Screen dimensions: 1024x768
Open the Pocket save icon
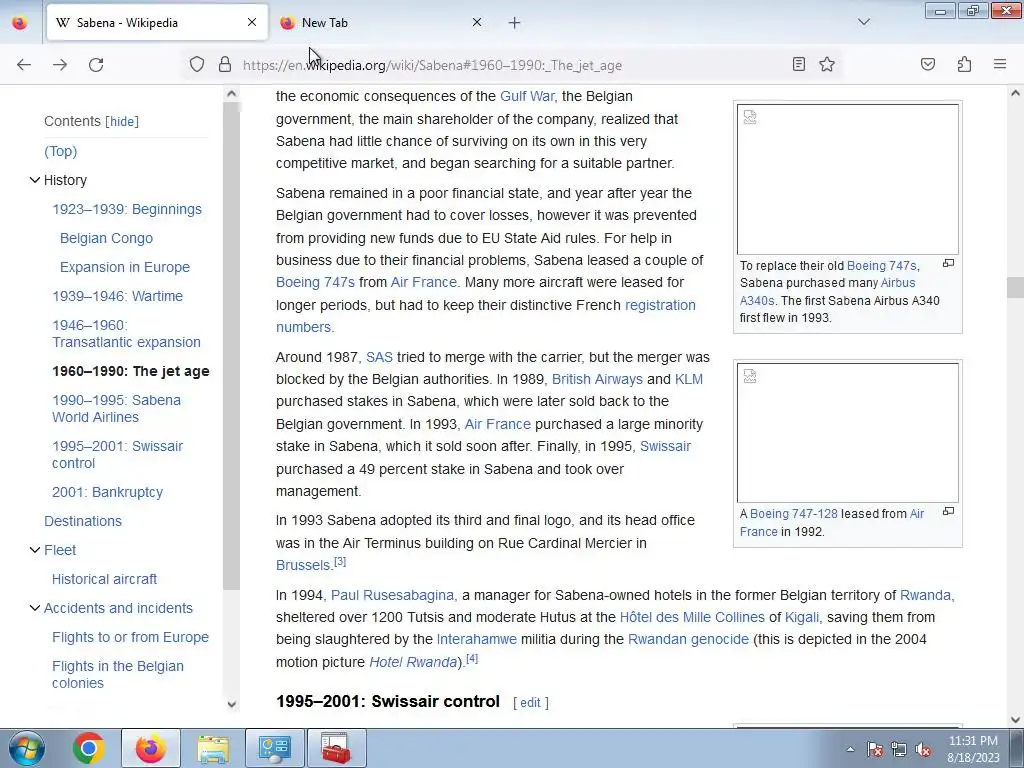coord(928,64)
